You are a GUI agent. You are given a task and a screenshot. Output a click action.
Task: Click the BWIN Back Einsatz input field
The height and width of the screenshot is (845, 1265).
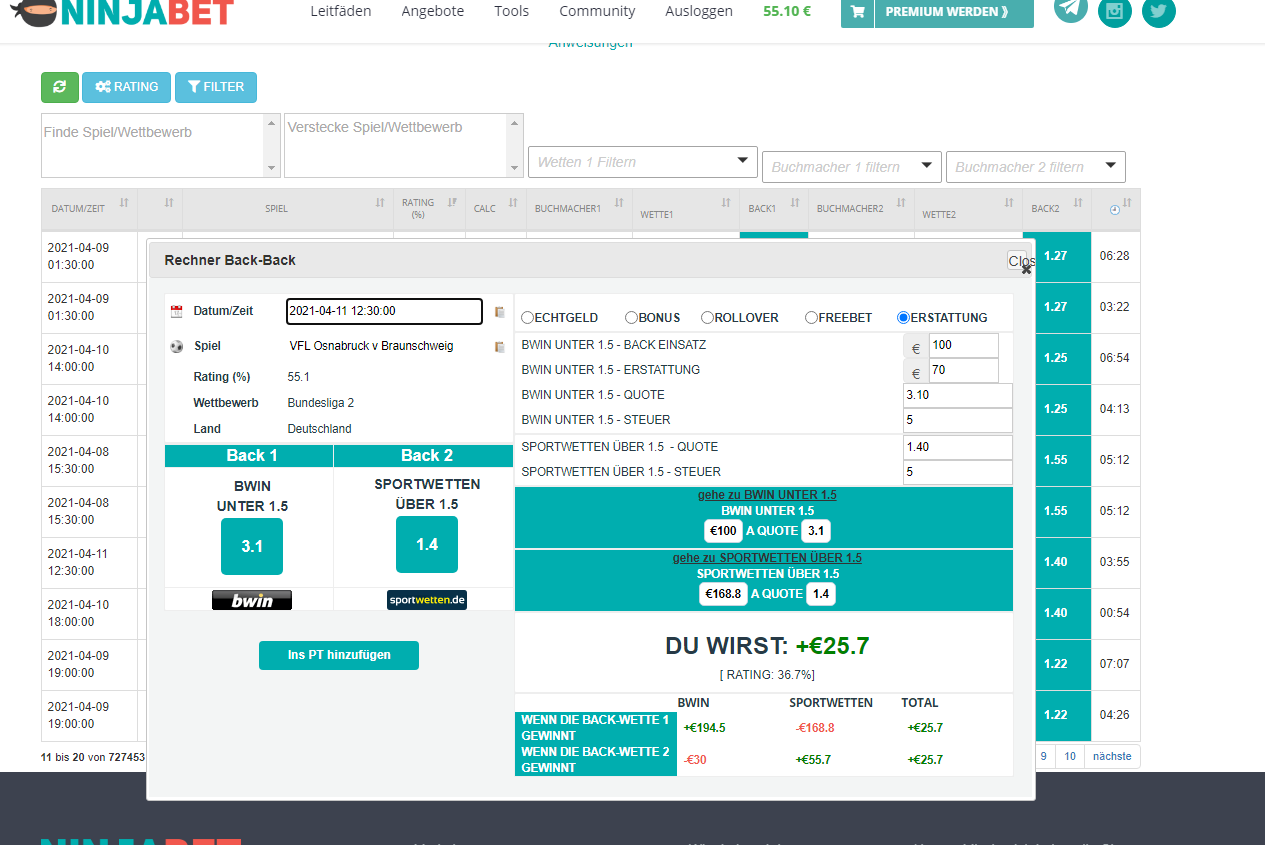[x=962, y=345]
